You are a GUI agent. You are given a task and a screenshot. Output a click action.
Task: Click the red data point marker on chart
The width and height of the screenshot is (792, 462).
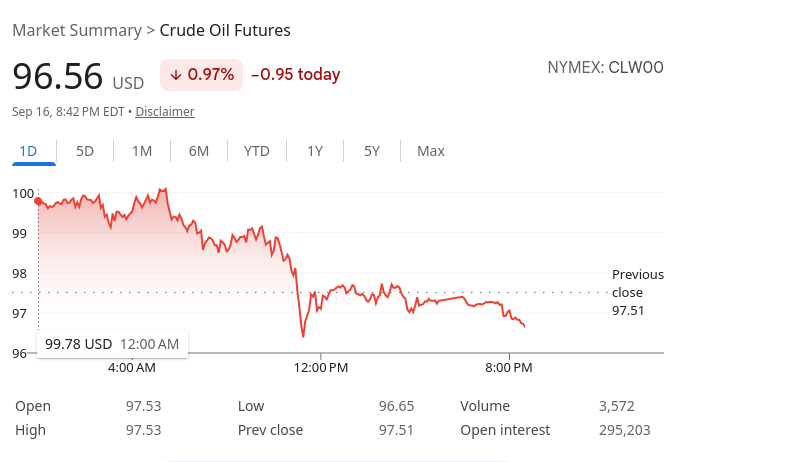38,201
